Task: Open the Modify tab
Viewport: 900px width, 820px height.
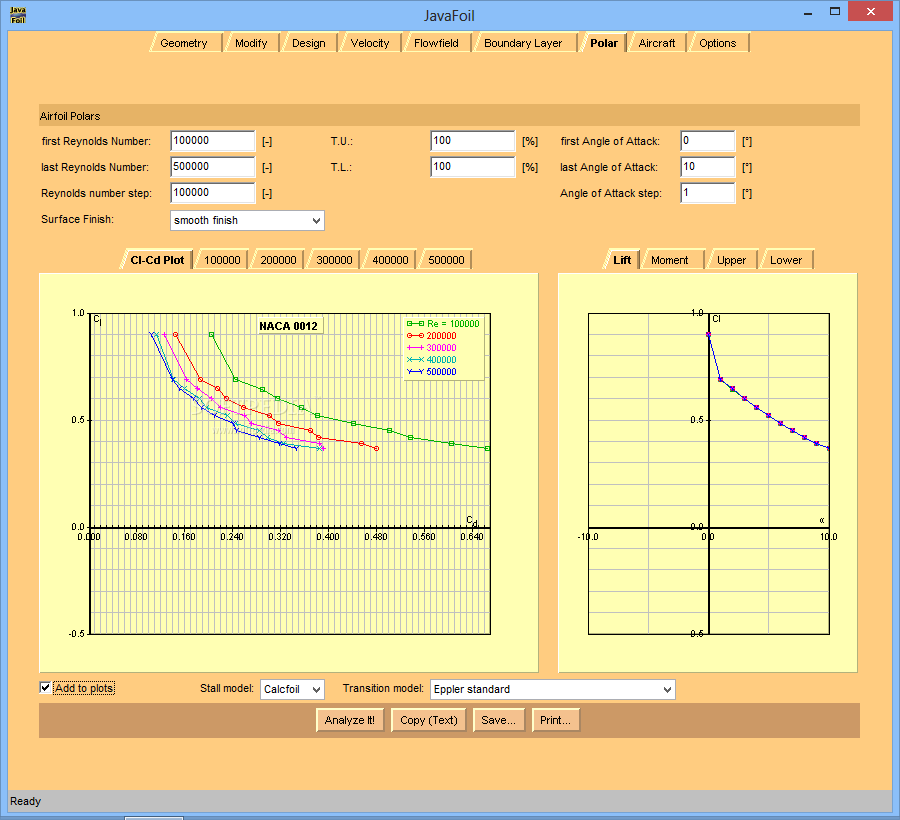Action: 251,43
